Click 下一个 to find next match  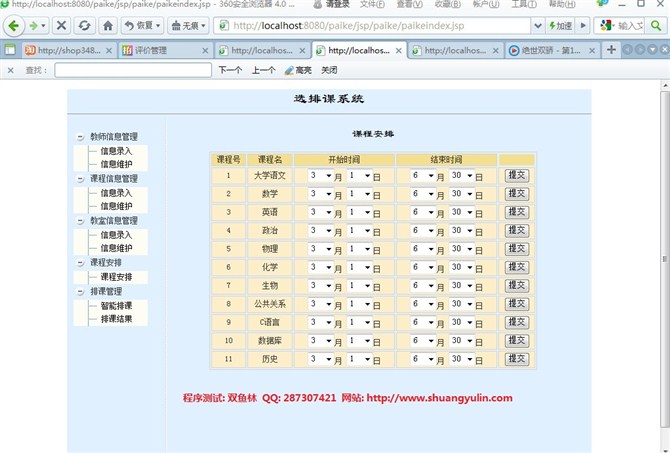pyautogui.click(x=230, y=70)
